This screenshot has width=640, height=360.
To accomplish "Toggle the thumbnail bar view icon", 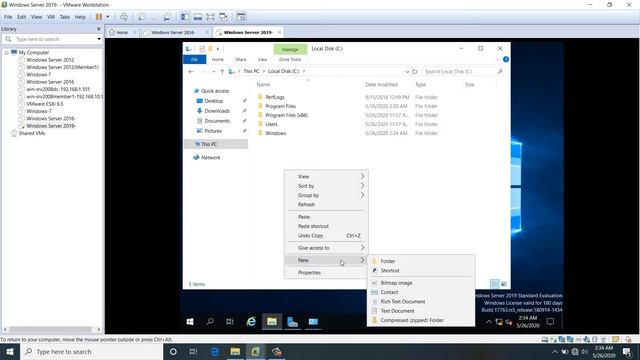I will coord(198,17).
